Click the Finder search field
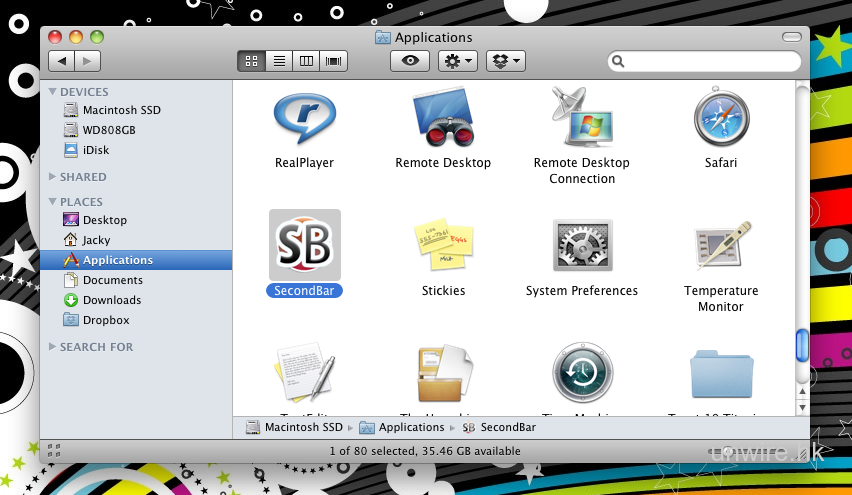852x495 pixels. point(711,61)
